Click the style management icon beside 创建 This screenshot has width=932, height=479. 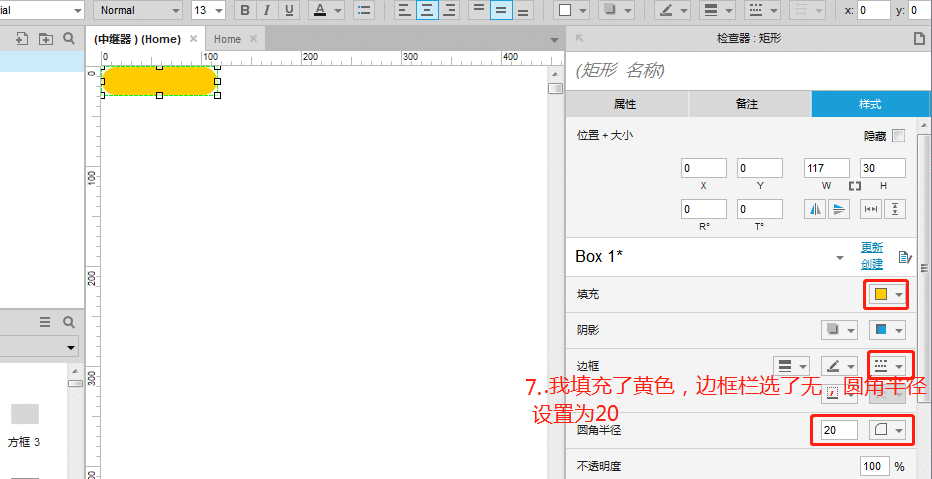click(x=905, y=257)
